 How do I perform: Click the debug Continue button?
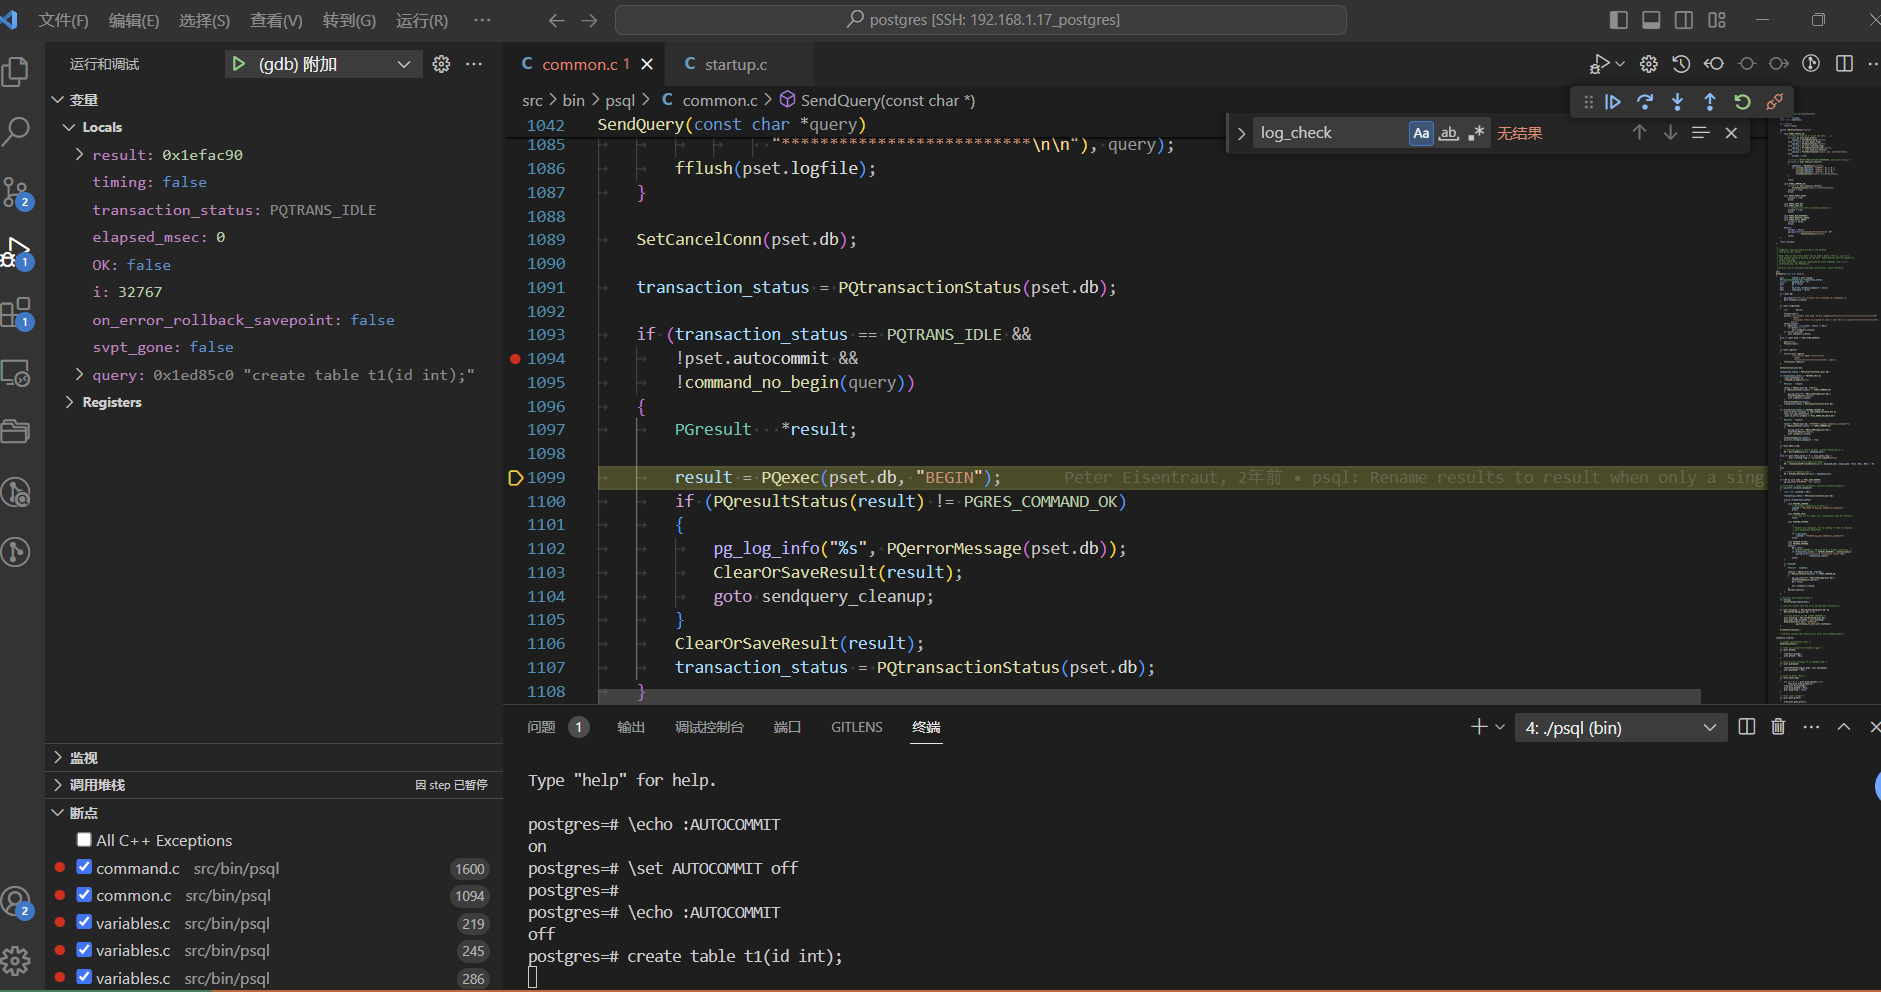1612,102
